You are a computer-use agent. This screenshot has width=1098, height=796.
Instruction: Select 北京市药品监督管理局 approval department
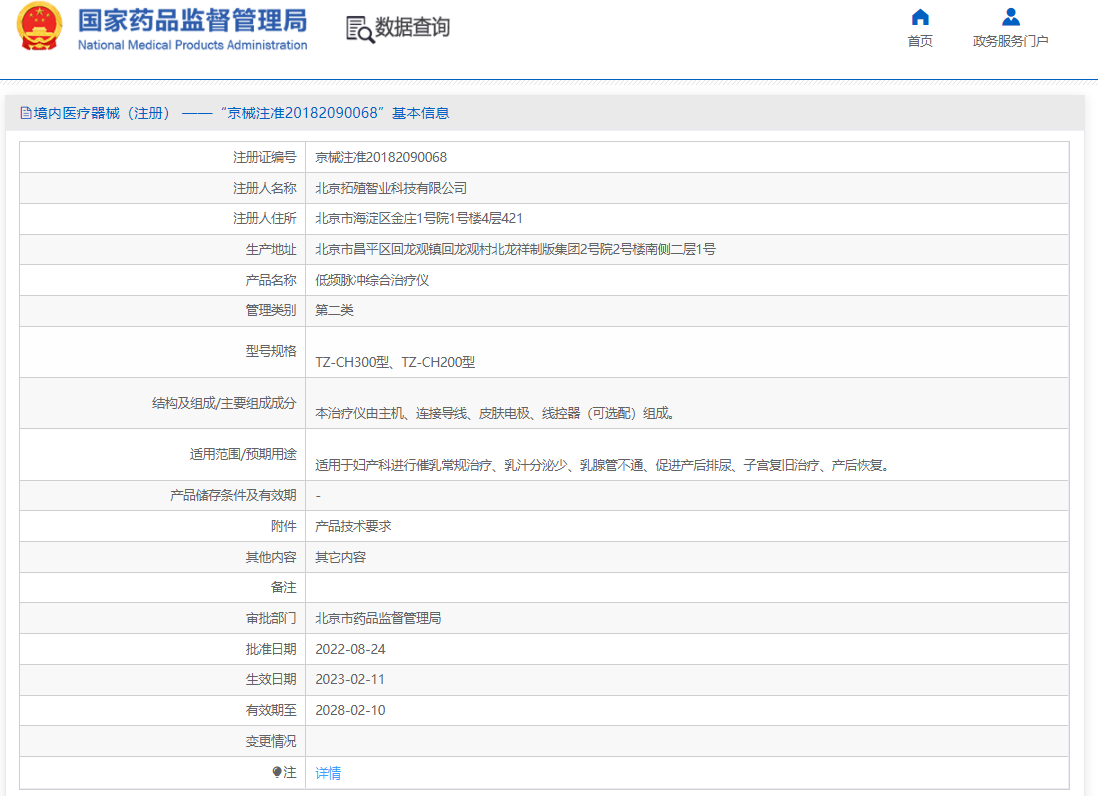click(378, 618)
